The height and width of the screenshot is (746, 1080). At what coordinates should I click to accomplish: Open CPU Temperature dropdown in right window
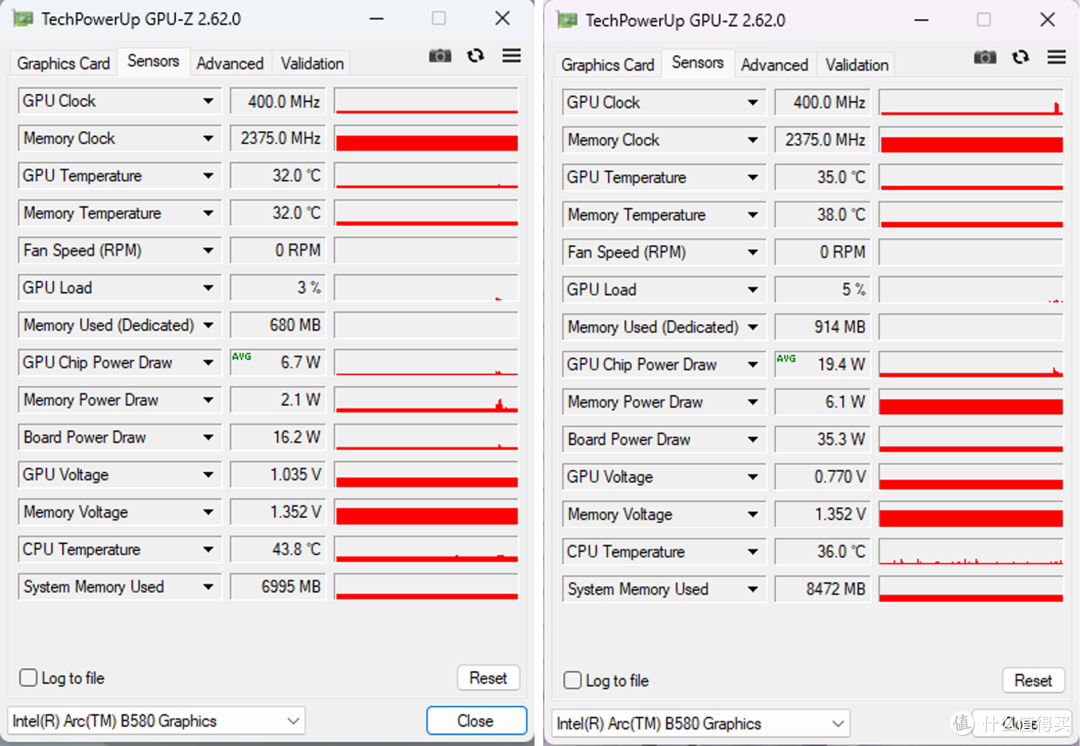753,552
